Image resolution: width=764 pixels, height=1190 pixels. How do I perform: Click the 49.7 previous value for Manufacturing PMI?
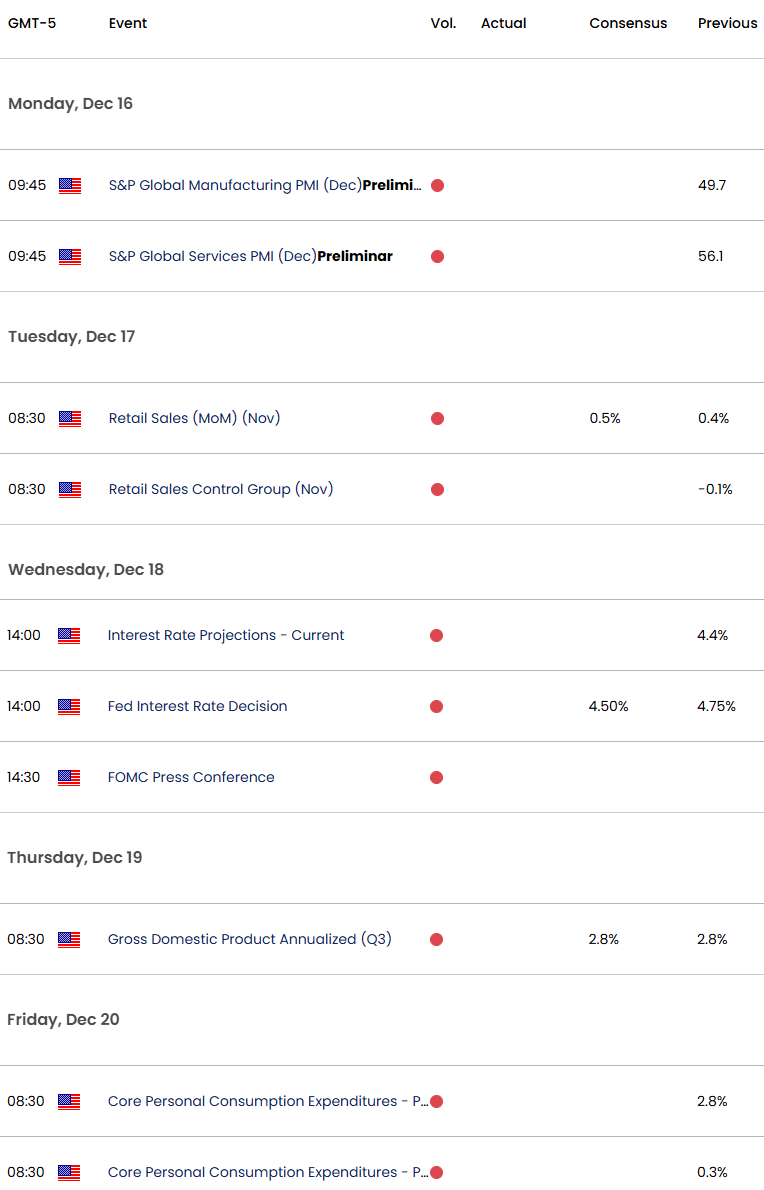(x=714, y=185)
